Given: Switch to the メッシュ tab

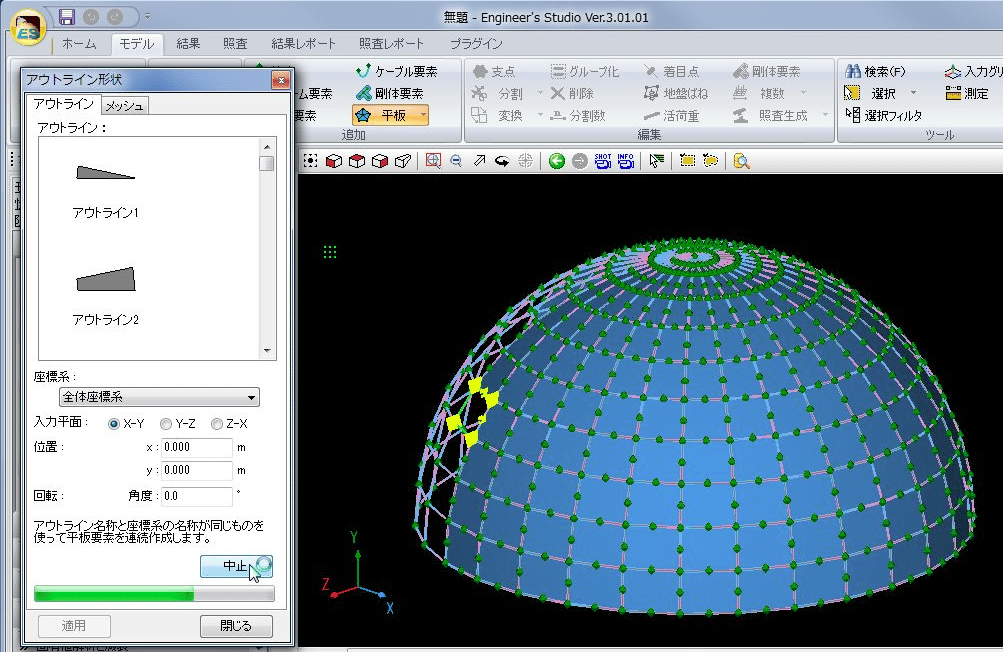Looking at the screenshot, I should (125, 106).
